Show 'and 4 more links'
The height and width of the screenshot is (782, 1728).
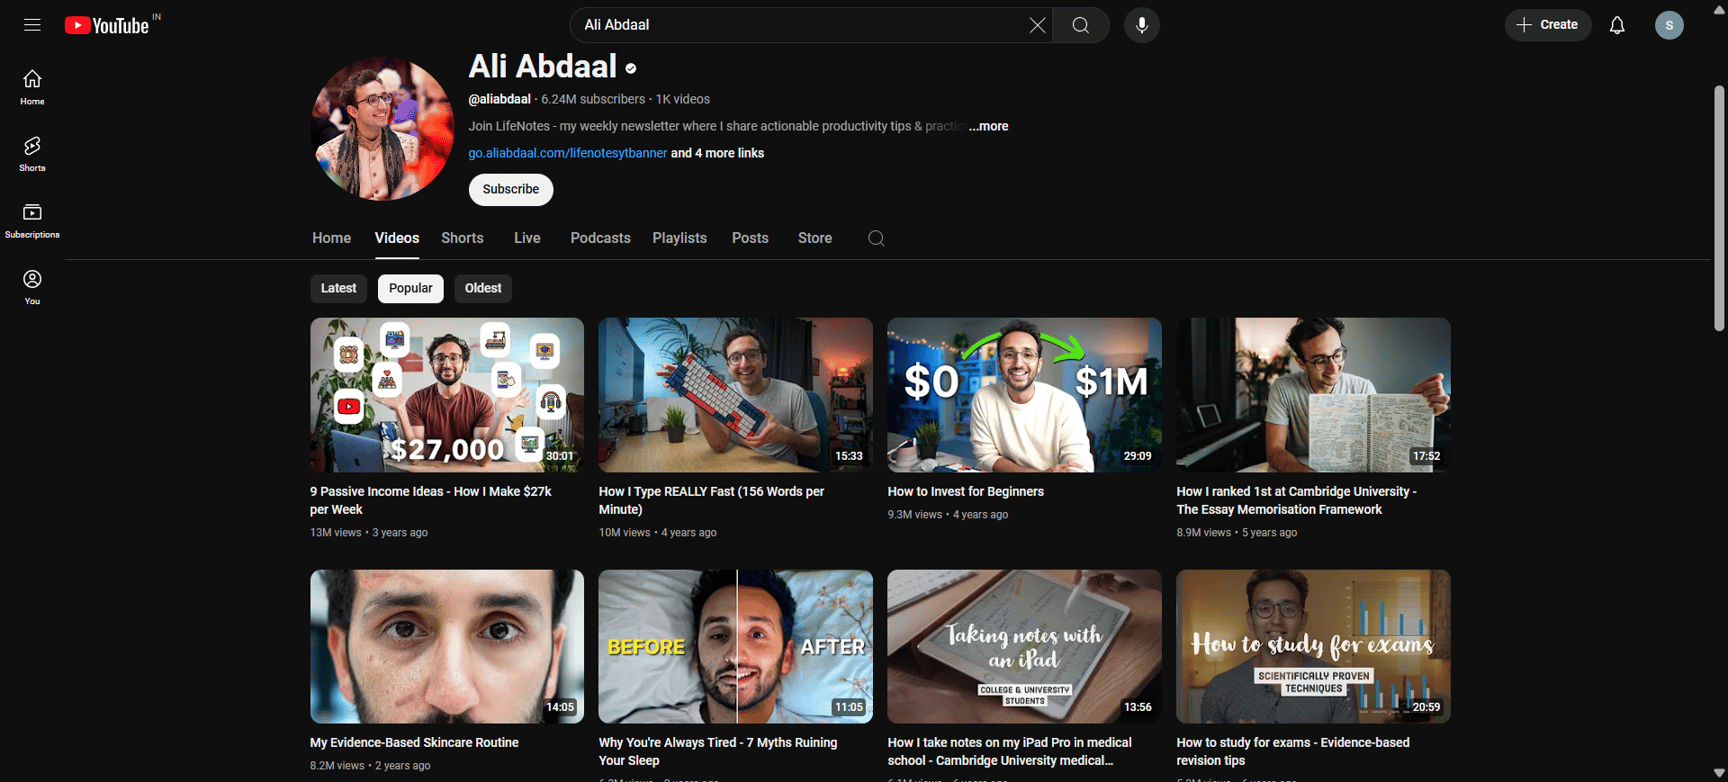click(717, 153)
